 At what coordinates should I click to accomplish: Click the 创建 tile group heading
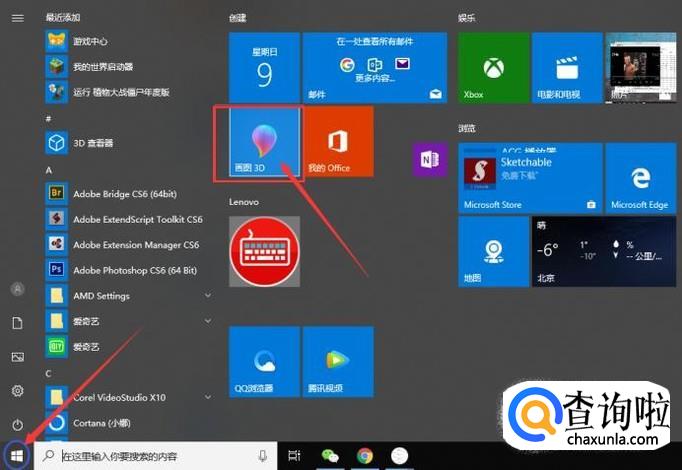tap(238, 18)
